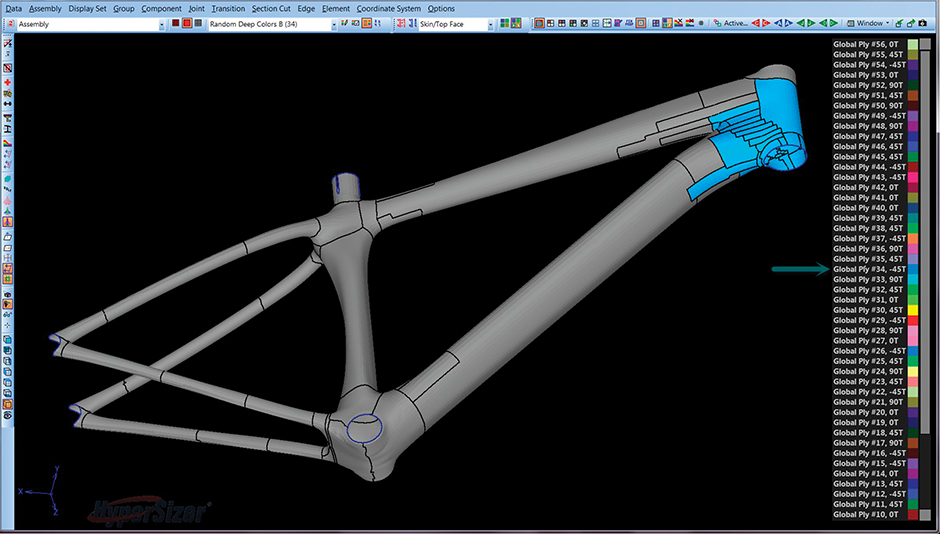Open the Coordinate System menu
Image resolution: width=940 pixels, height=534 pixels.
pyautogui.click(x=388, y=8)
